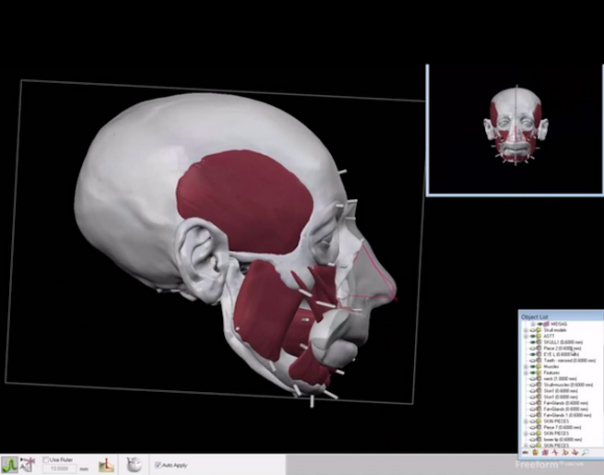Click the white sculpted head icon
This screenshot has width=604, height=475.
[x=134, y=465]
